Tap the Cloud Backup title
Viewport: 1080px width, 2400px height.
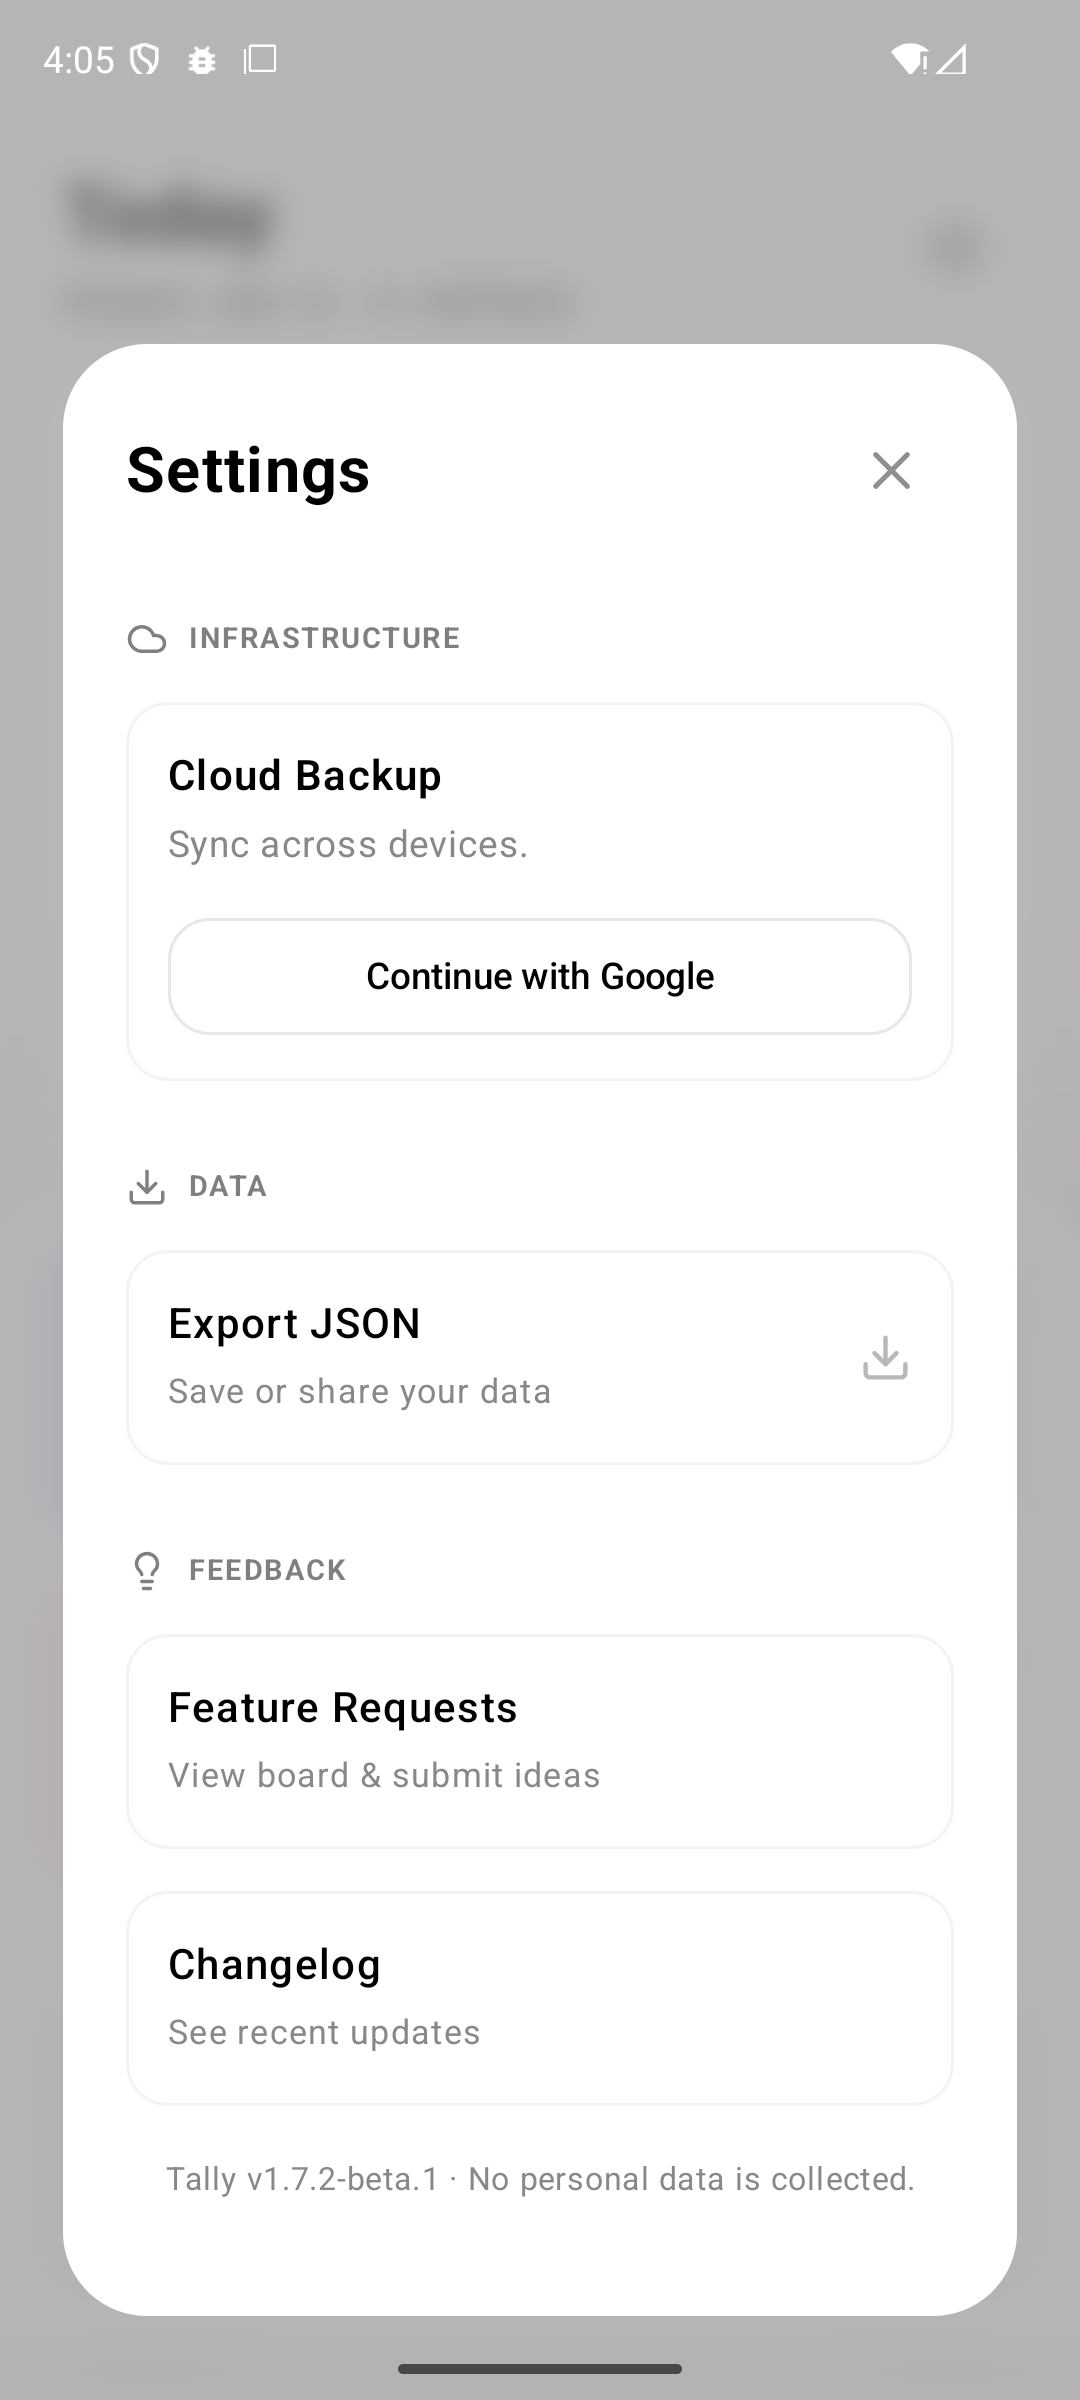pos(305,776)
